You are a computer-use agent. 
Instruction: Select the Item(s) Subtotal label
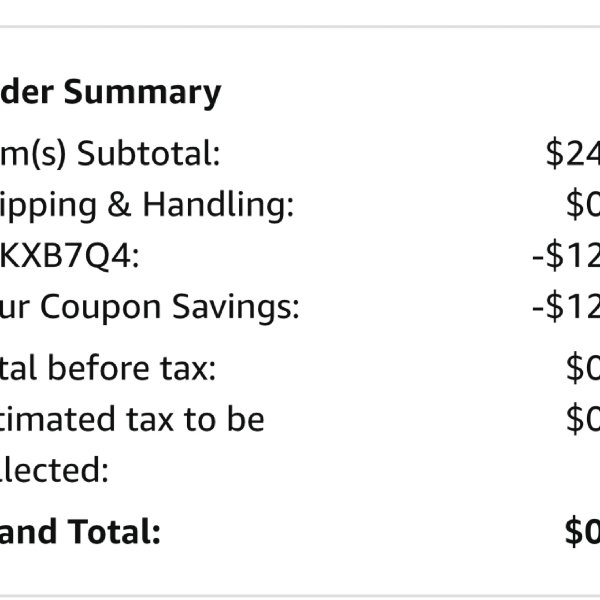[x=110, y=153]
